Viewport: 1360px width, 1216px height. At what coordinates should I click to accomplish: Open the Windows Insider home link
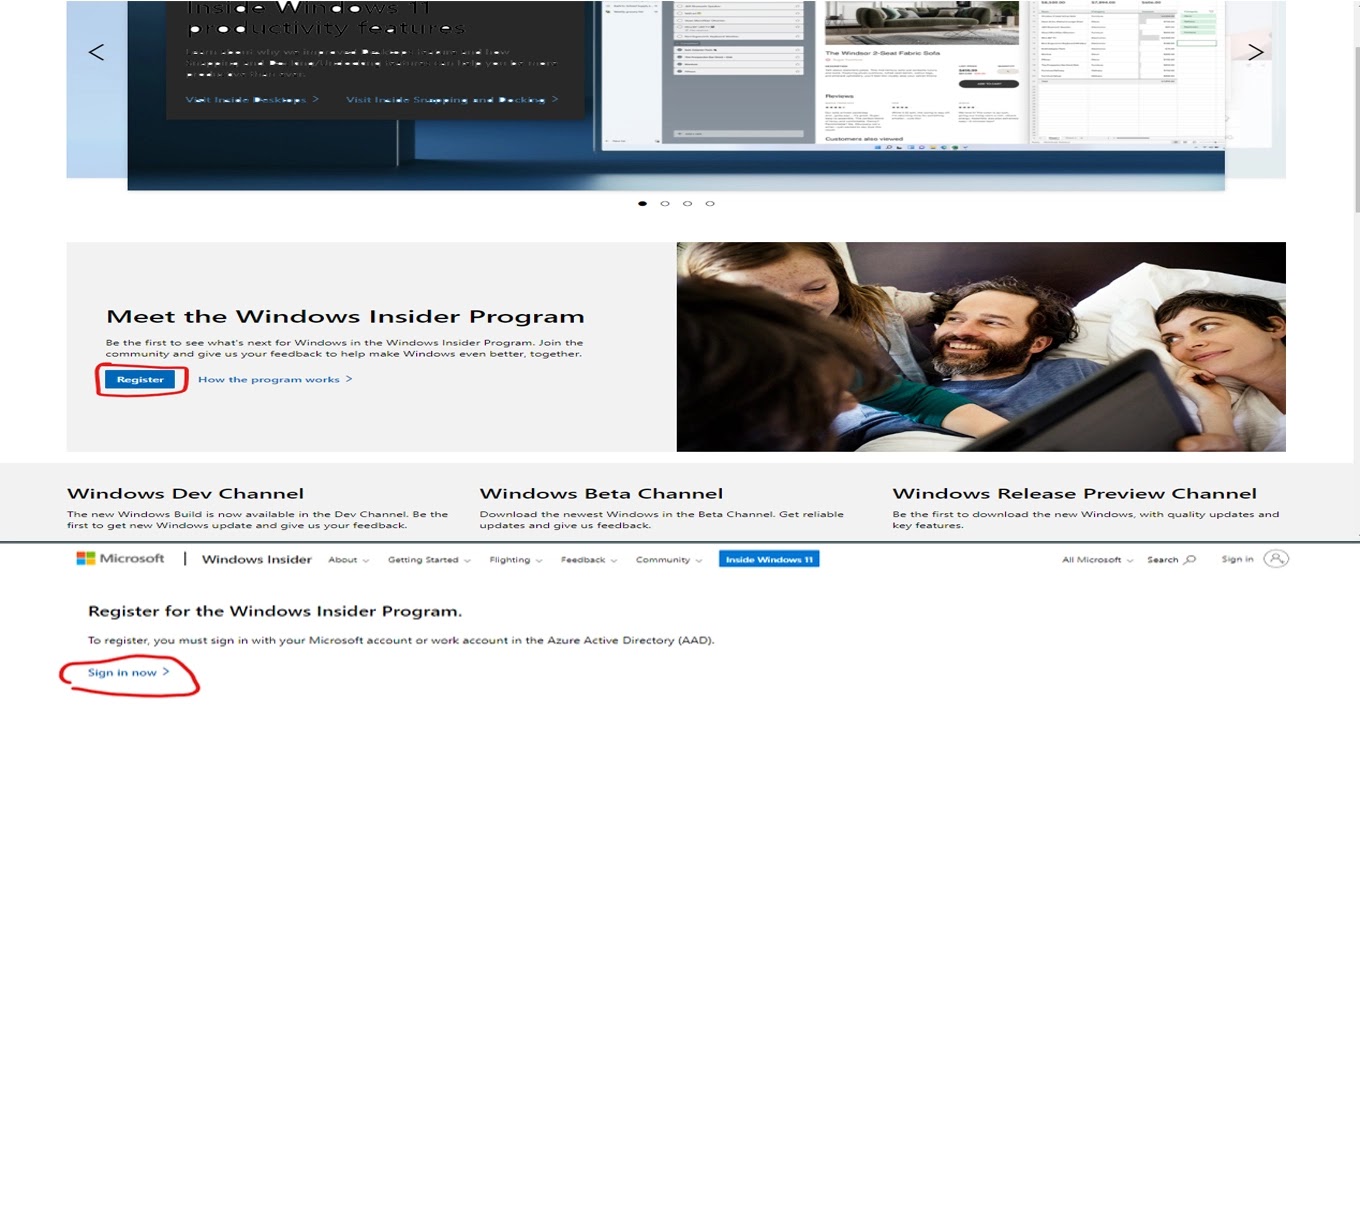257,559
